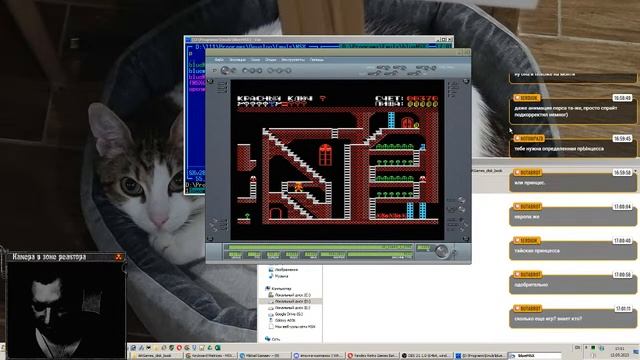Switch to Keyboard Matrices - MSX taskbar button
This screenshot has width=640, height=360.
[x=211, y=356]
